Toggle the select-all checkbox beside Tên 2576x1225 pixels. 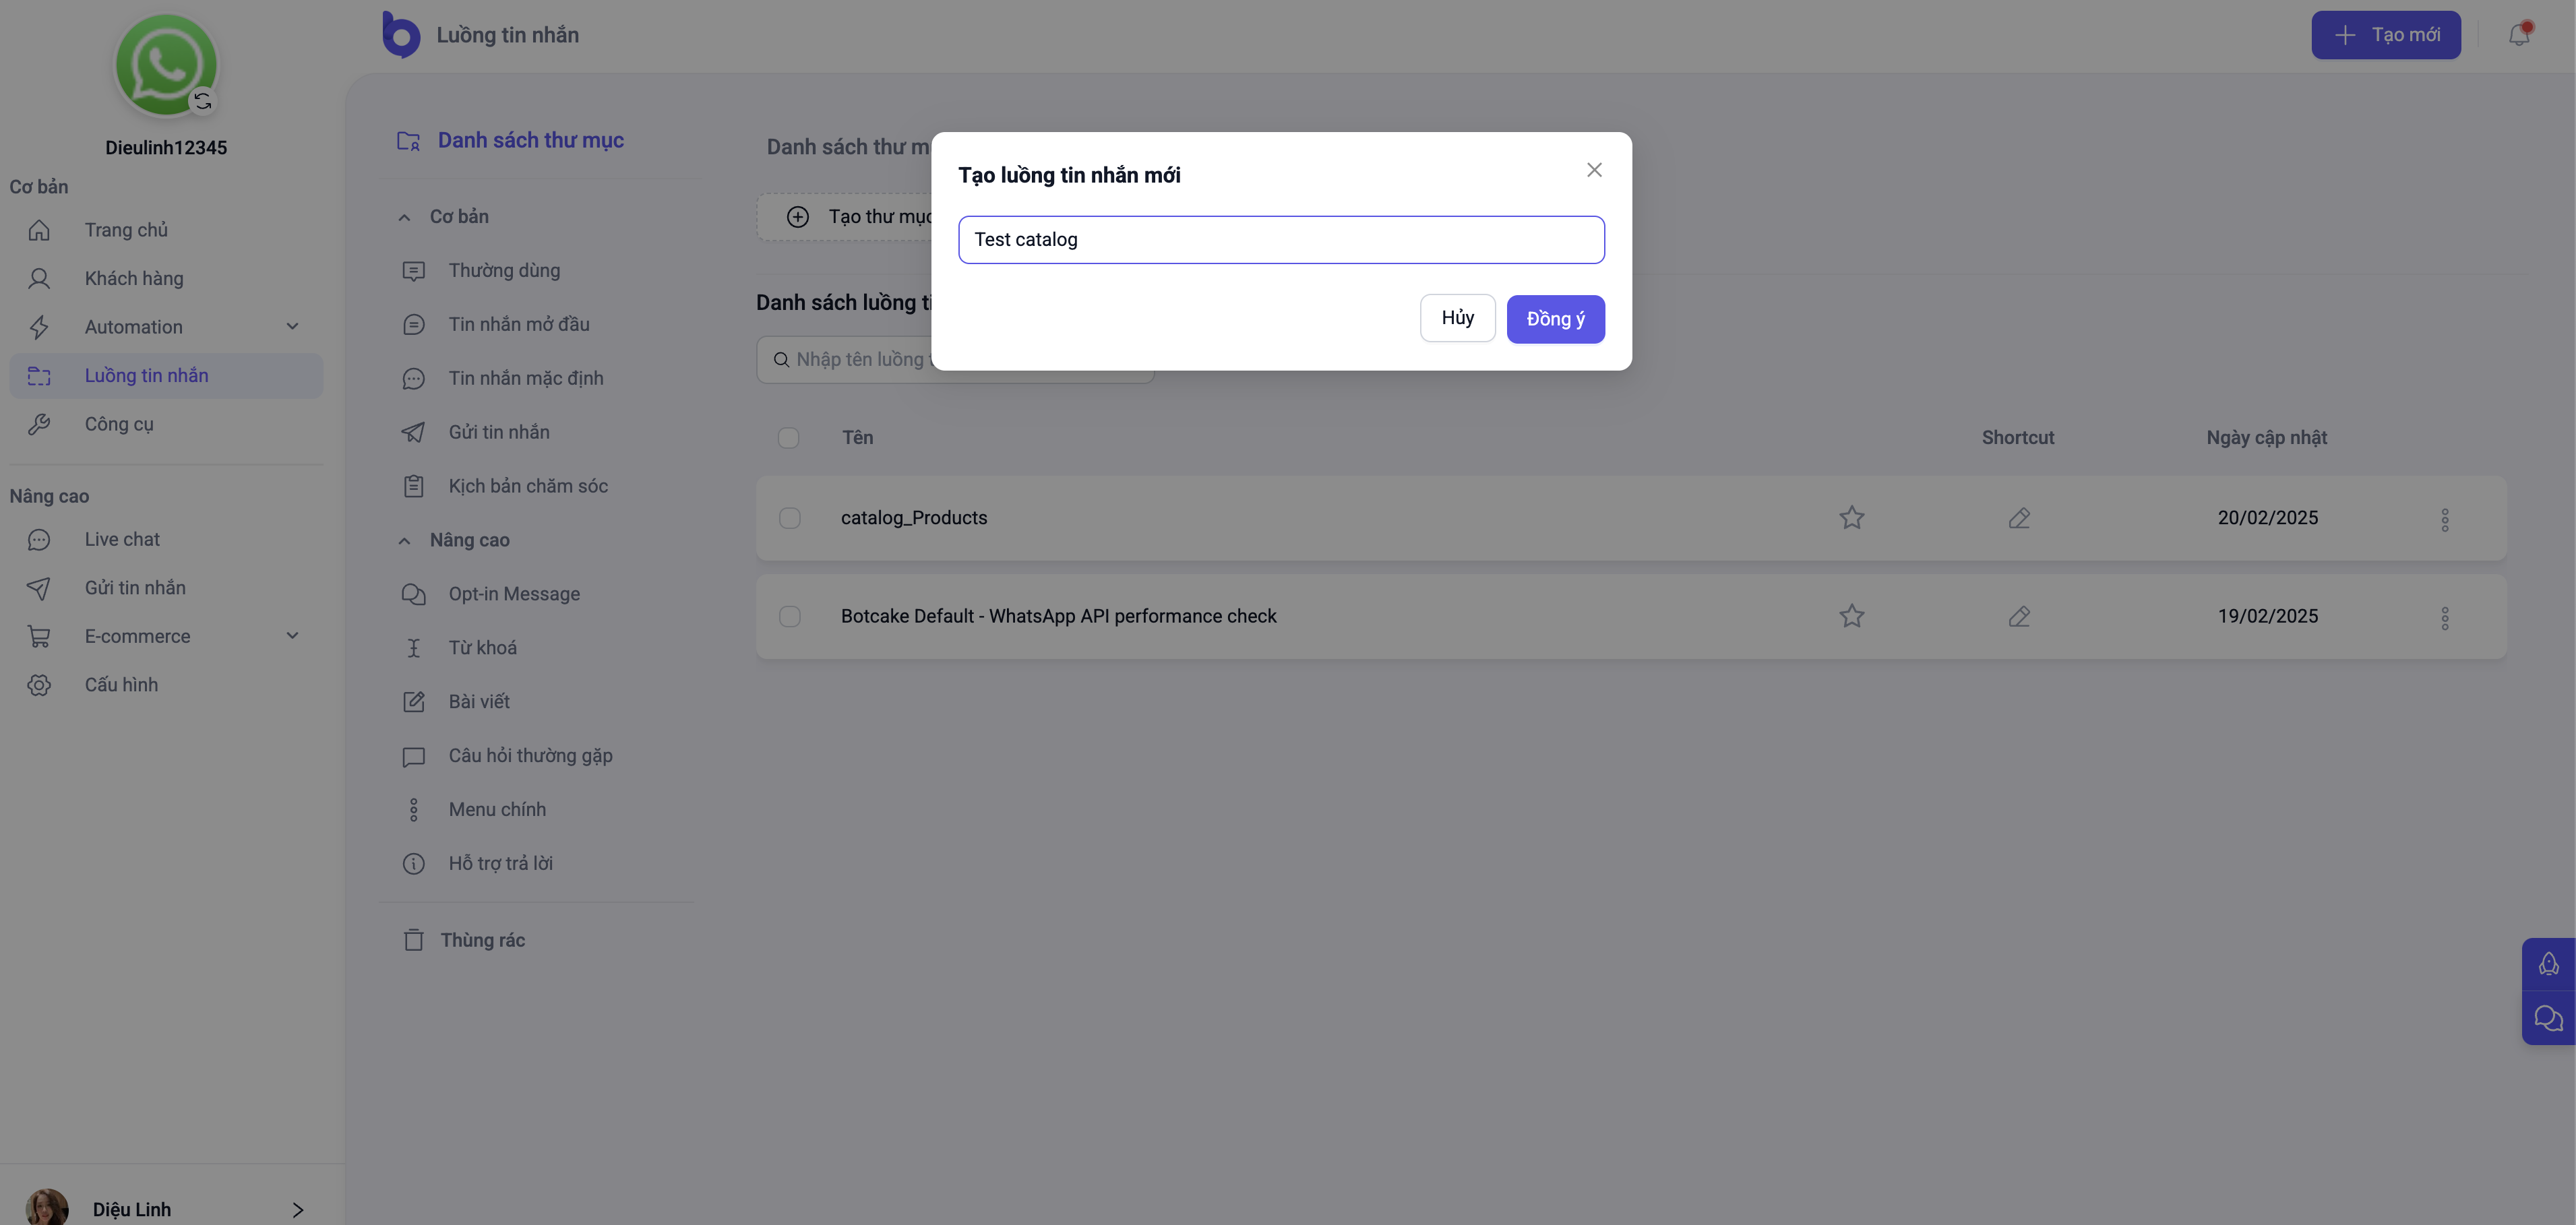[x=788, y=438]
